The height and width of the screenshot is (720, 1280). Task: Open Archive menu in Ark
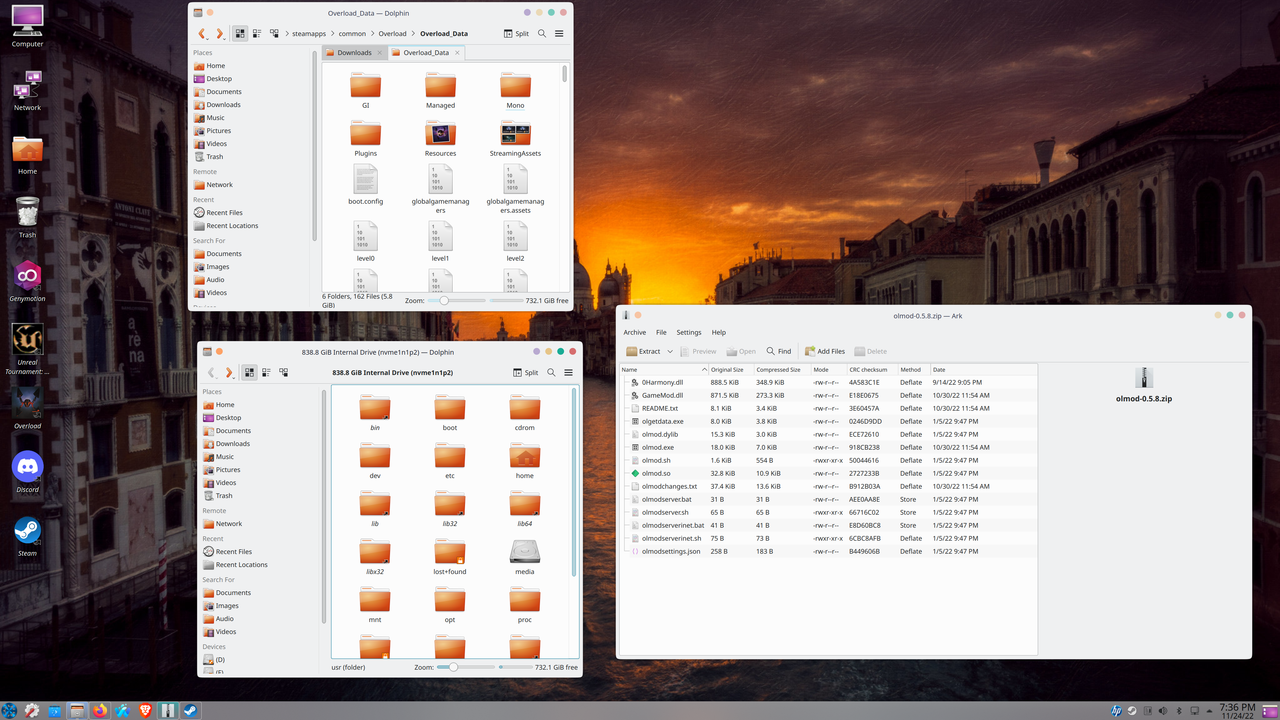pyautogui.click(x=634, y=332)
